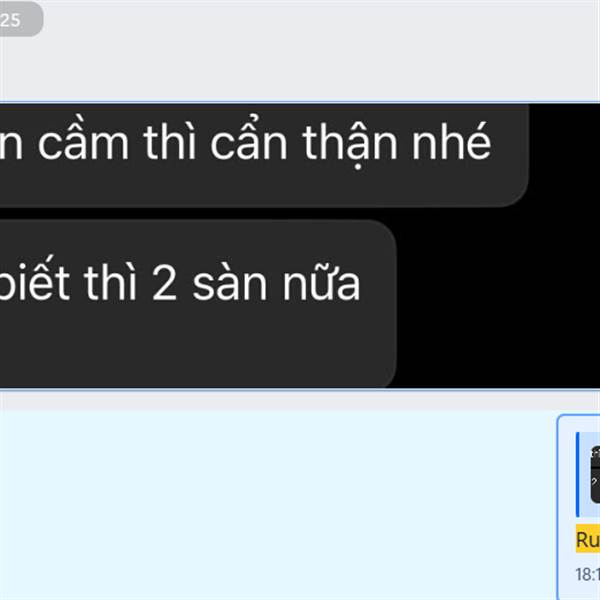Click the word 'sàn' in the second bubble
The width and height of the screenshot is (600, 600).
pyautogui.click(x=229, y=283)
